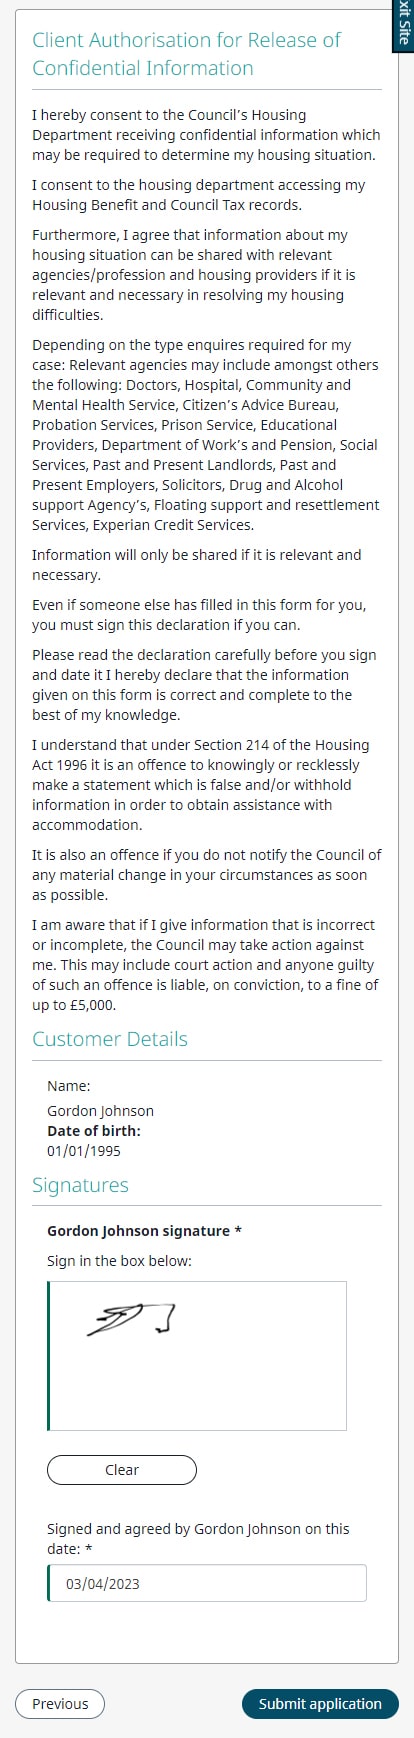Select the Signatures section heading
Image resolution: width=414 pixels, height=1738 pixels.
click(x=80, y=1185)
